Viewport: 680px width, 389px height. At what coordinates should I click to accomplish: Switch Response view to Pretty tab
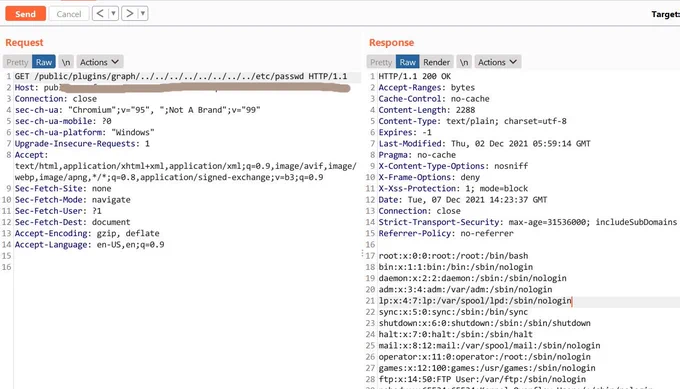[381, 62]
